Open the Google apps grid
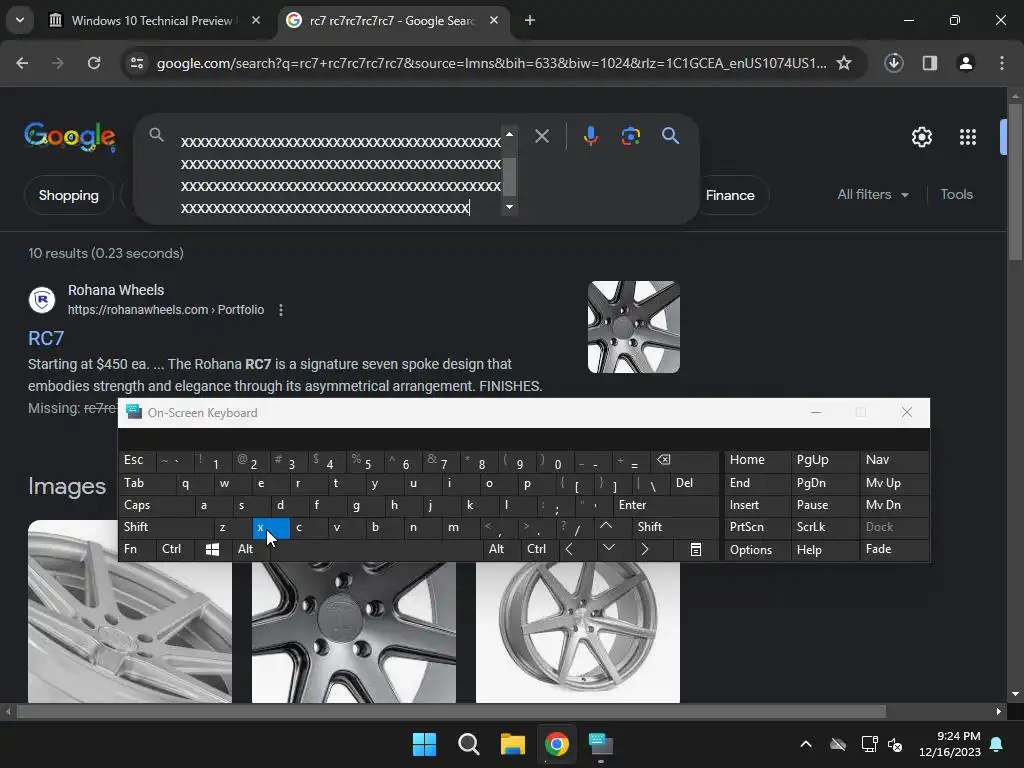This screenshot has width=1024, height=768. click(x=968, y=137)
